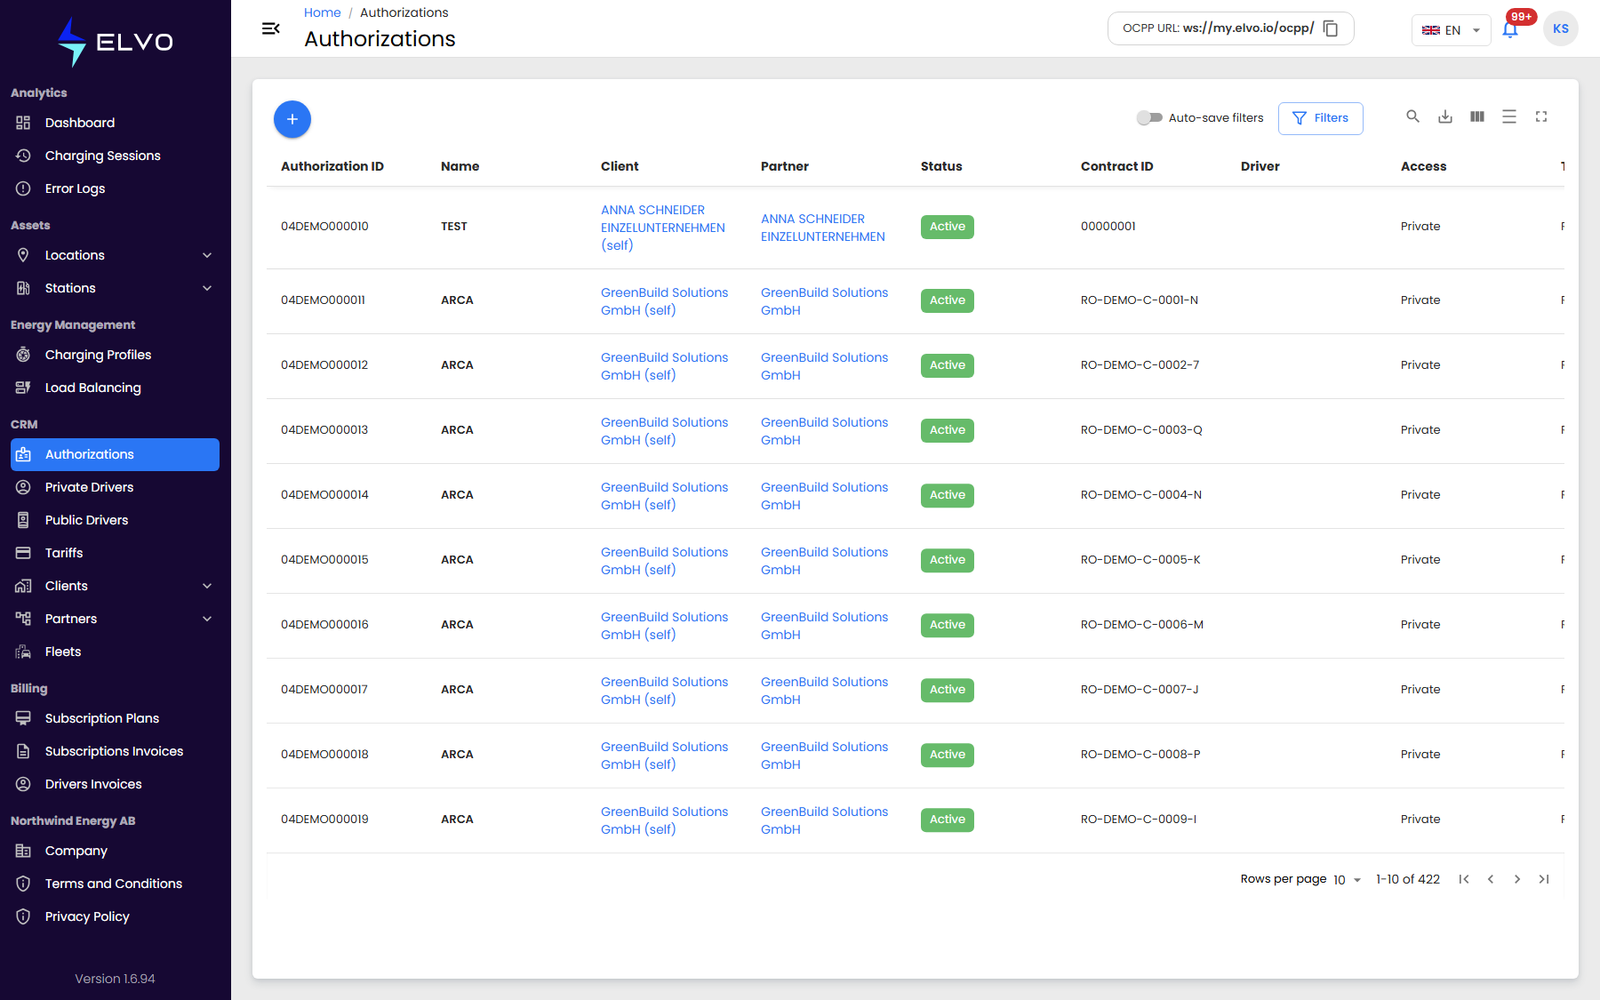1600x1000 pixels.
Task: Click the Company building icon
Action: tap(23, 851)
